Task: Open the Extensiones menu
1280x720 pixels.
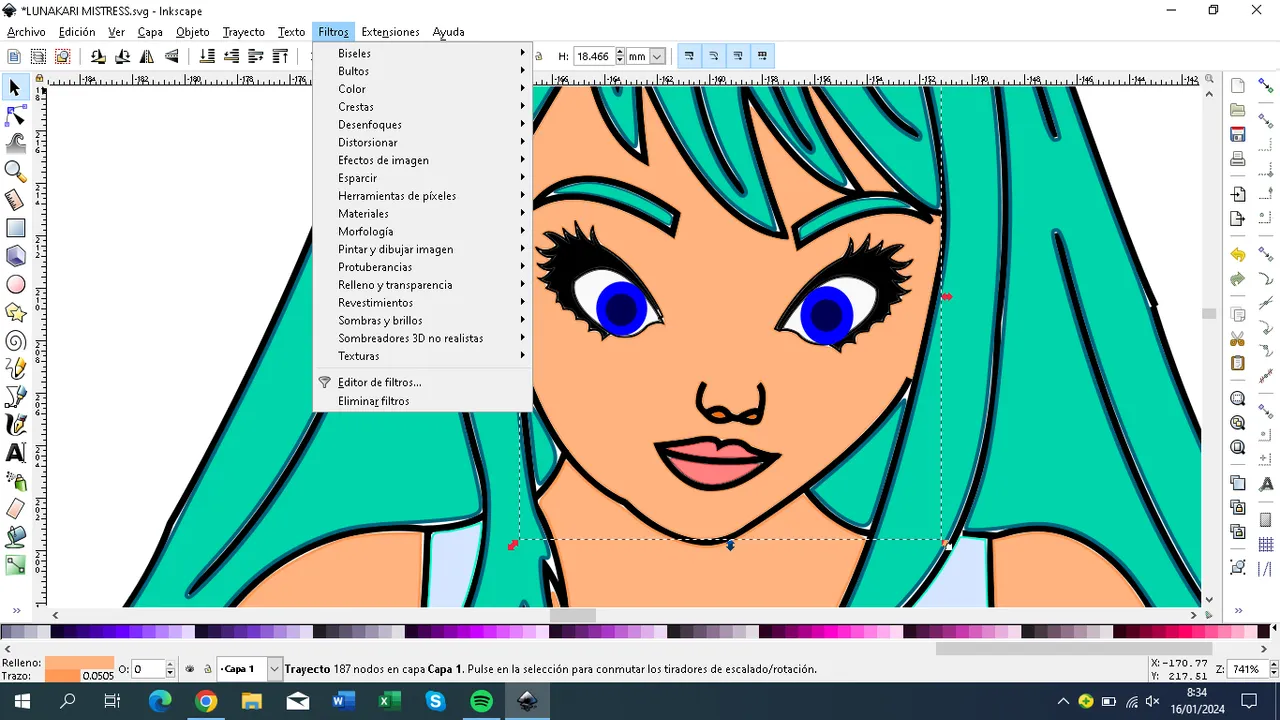Action: (390, 32)
